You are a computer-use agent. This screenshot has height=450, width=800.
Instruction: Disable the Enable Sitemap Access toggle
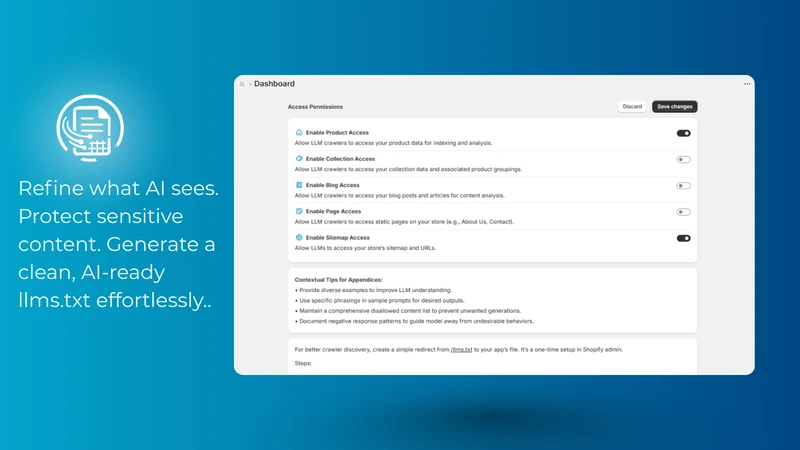(683, 238)
